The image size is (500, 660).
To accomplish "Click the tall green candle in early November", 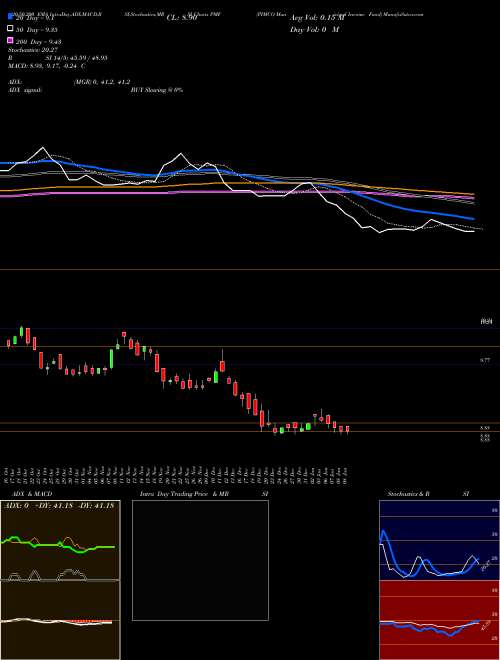I will click(x=112, y=358).
